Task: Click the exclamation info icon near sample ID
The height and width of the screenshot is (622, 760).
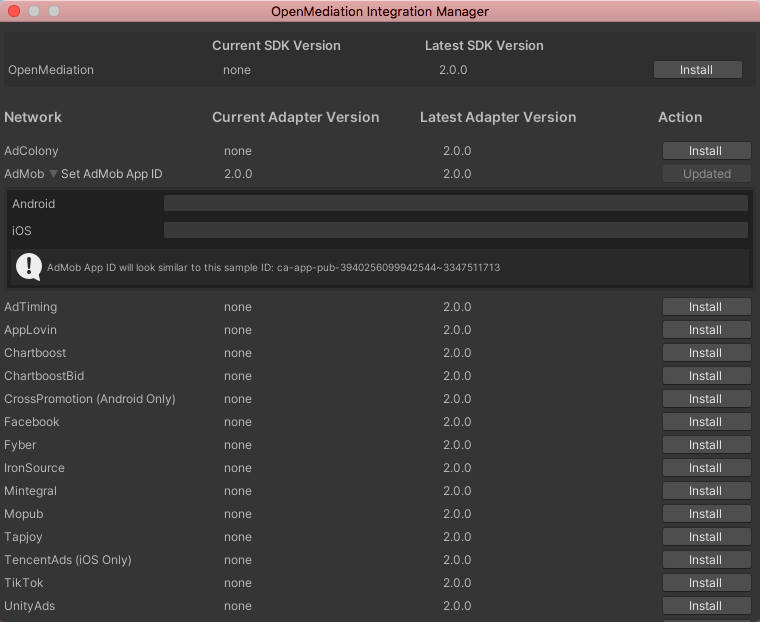Action: click(29, 267)
